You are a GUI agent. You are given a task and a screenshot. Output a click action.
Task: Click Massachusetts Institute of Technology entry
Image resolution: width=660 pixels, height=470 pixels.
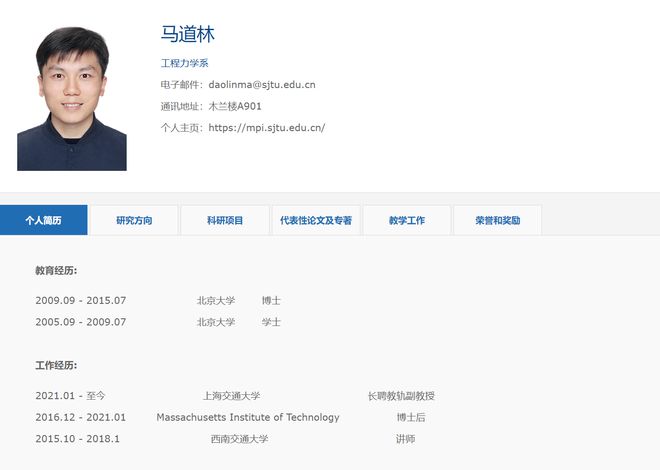pyautogui.click(x=248, y=417)
